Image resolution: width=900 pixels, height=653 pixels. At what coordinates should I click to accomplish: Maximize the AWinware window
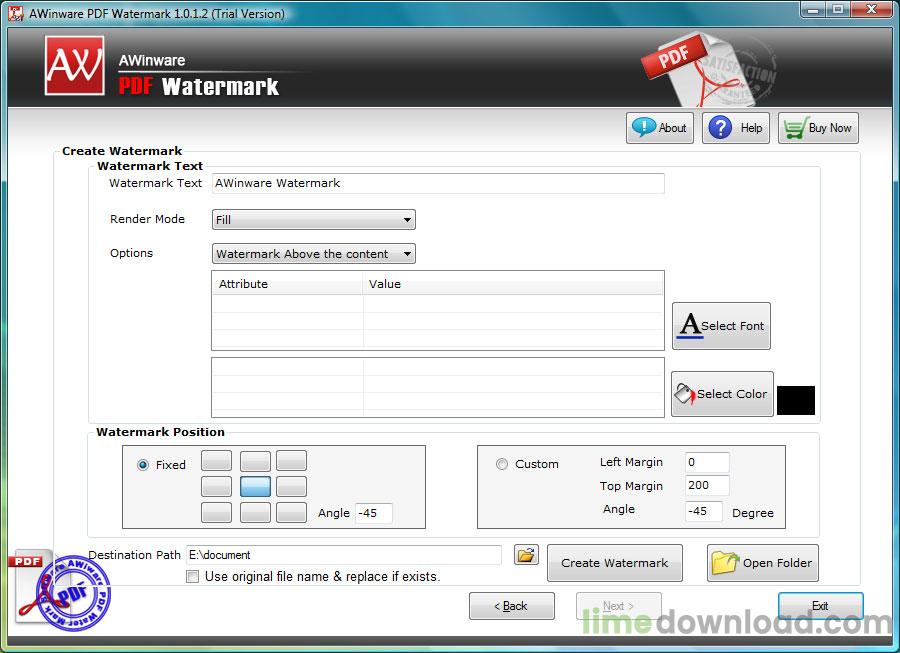click(x=837, y=10)
